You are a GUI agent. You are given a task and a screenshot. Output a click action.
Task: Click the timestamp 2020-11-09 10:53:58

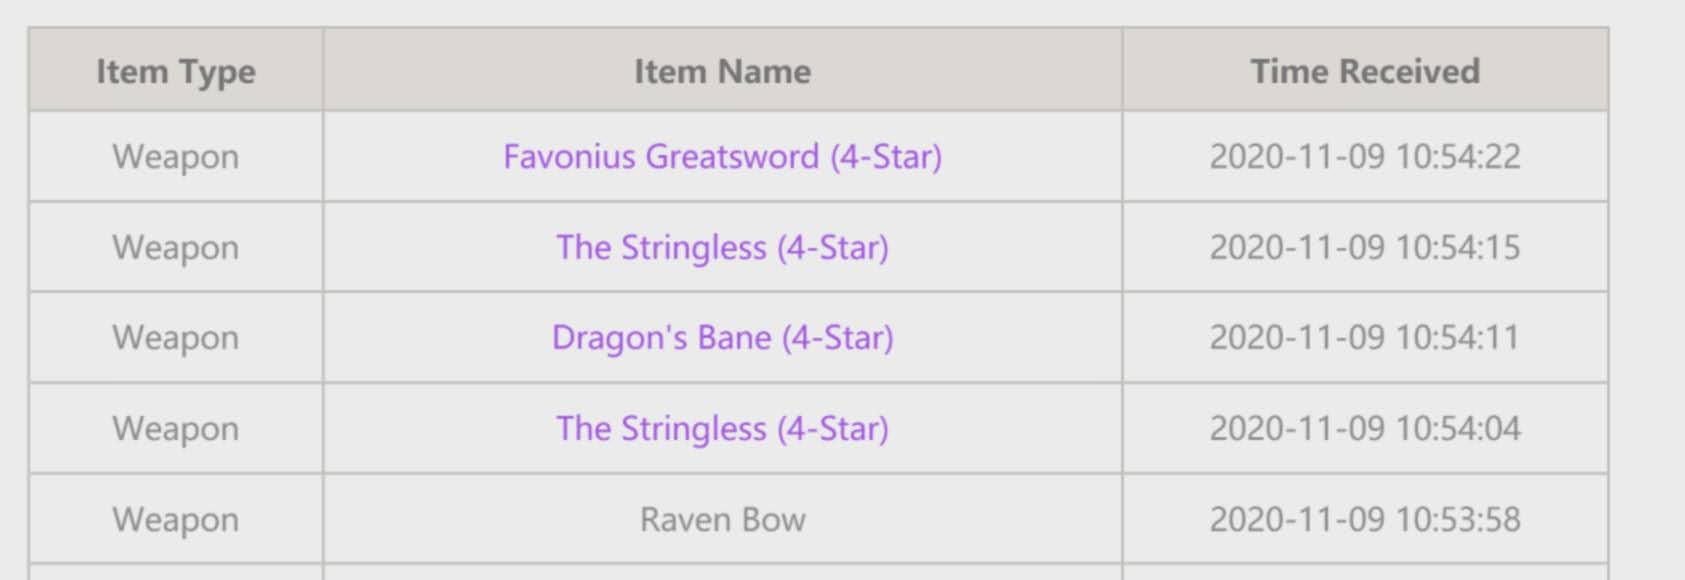(1365, 519)
